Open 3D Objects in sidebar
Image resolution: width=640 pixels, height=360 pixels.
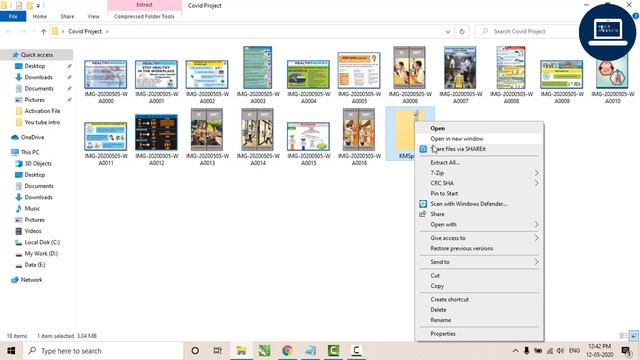click(38, 164)
